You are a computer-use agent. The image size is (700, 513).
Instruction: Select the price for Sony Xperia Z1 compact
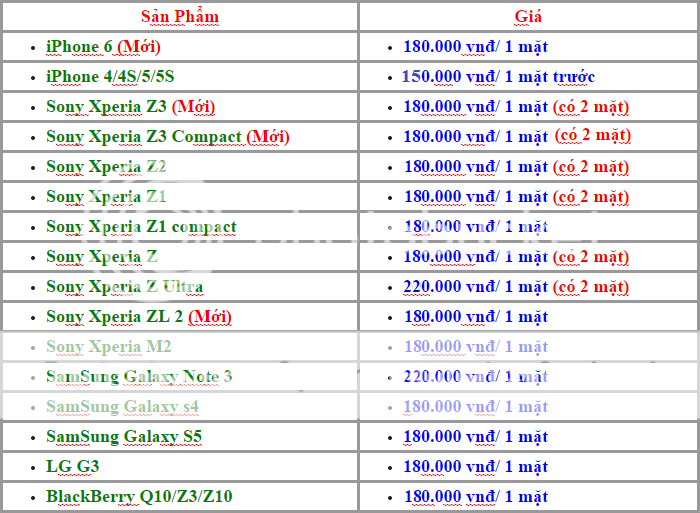point(475,226)
